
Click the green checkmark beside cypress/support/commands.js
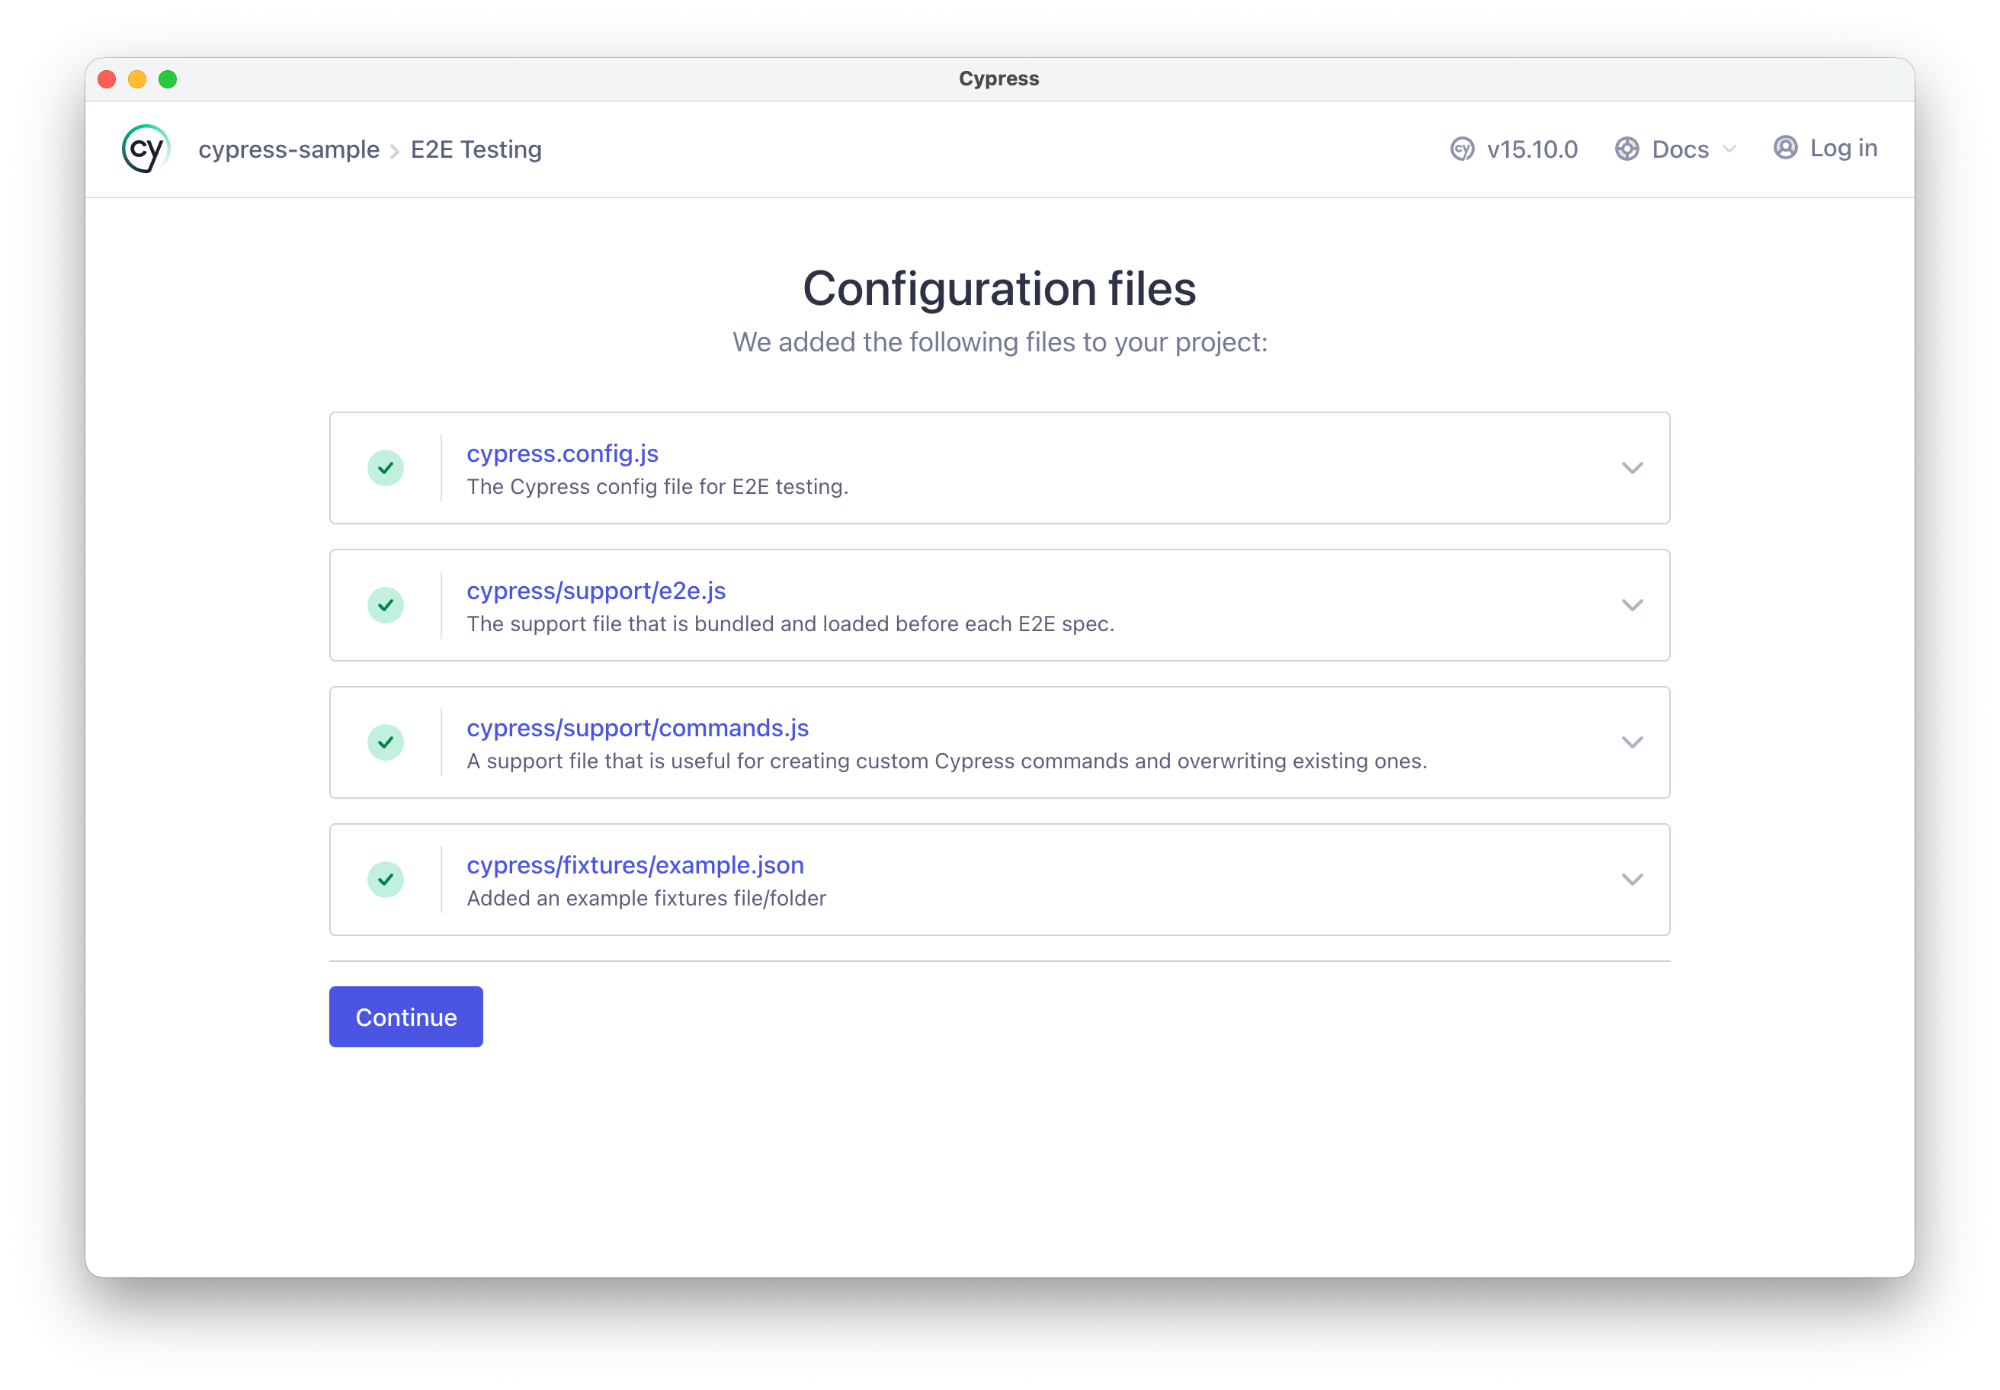[x=385, y=742]
